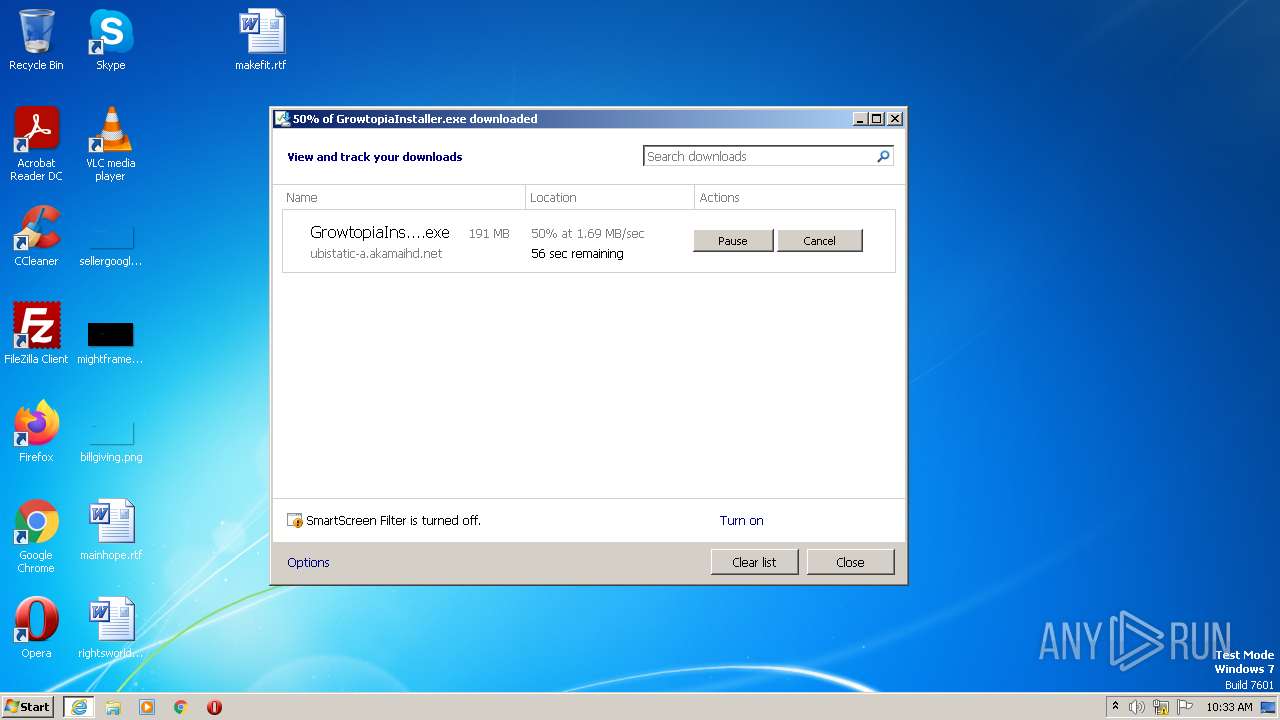Click the Start button
This screenshot has height=720, width=1280.
[x=28, y=706]
